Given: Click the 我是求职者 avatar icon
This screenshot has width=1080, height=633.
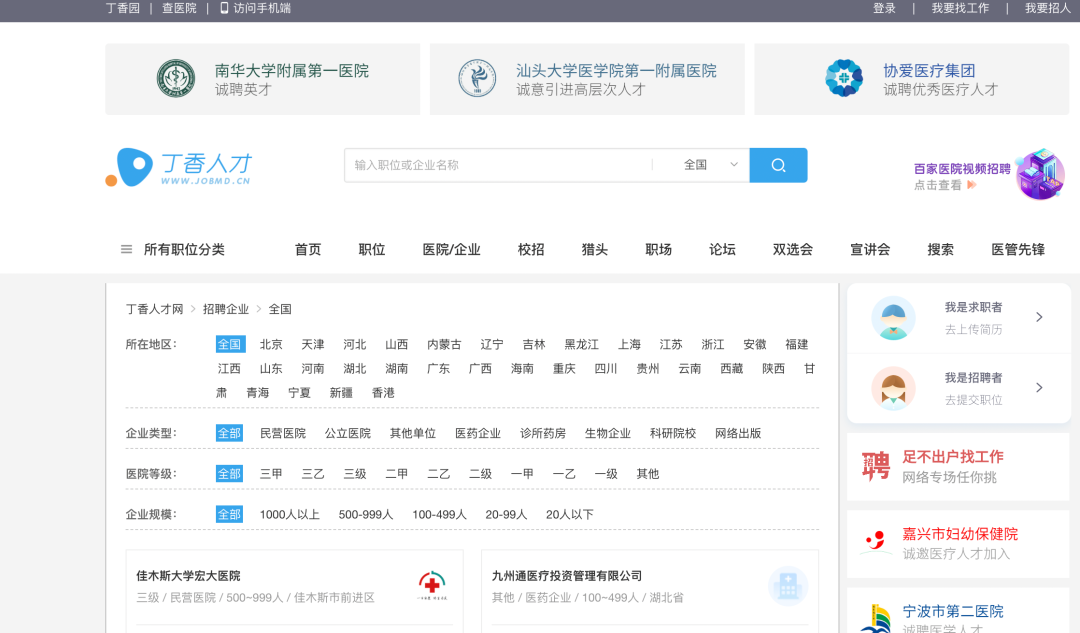Looking at the screenshot, I should (892, 318).
